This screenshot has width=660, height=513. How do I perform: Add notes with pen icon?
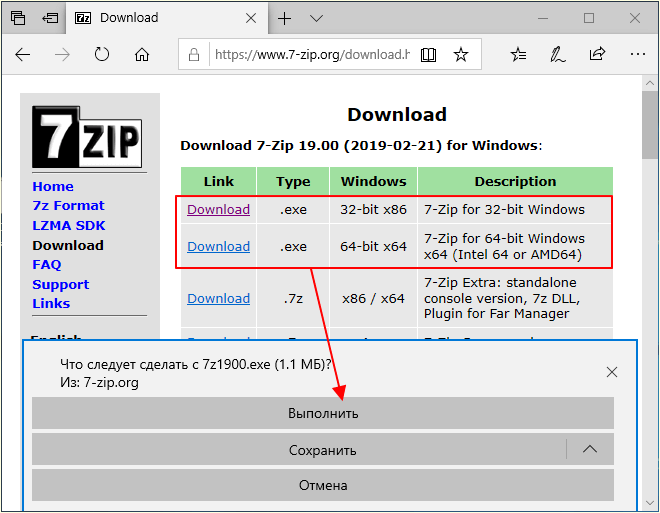(x=558, y=55)
